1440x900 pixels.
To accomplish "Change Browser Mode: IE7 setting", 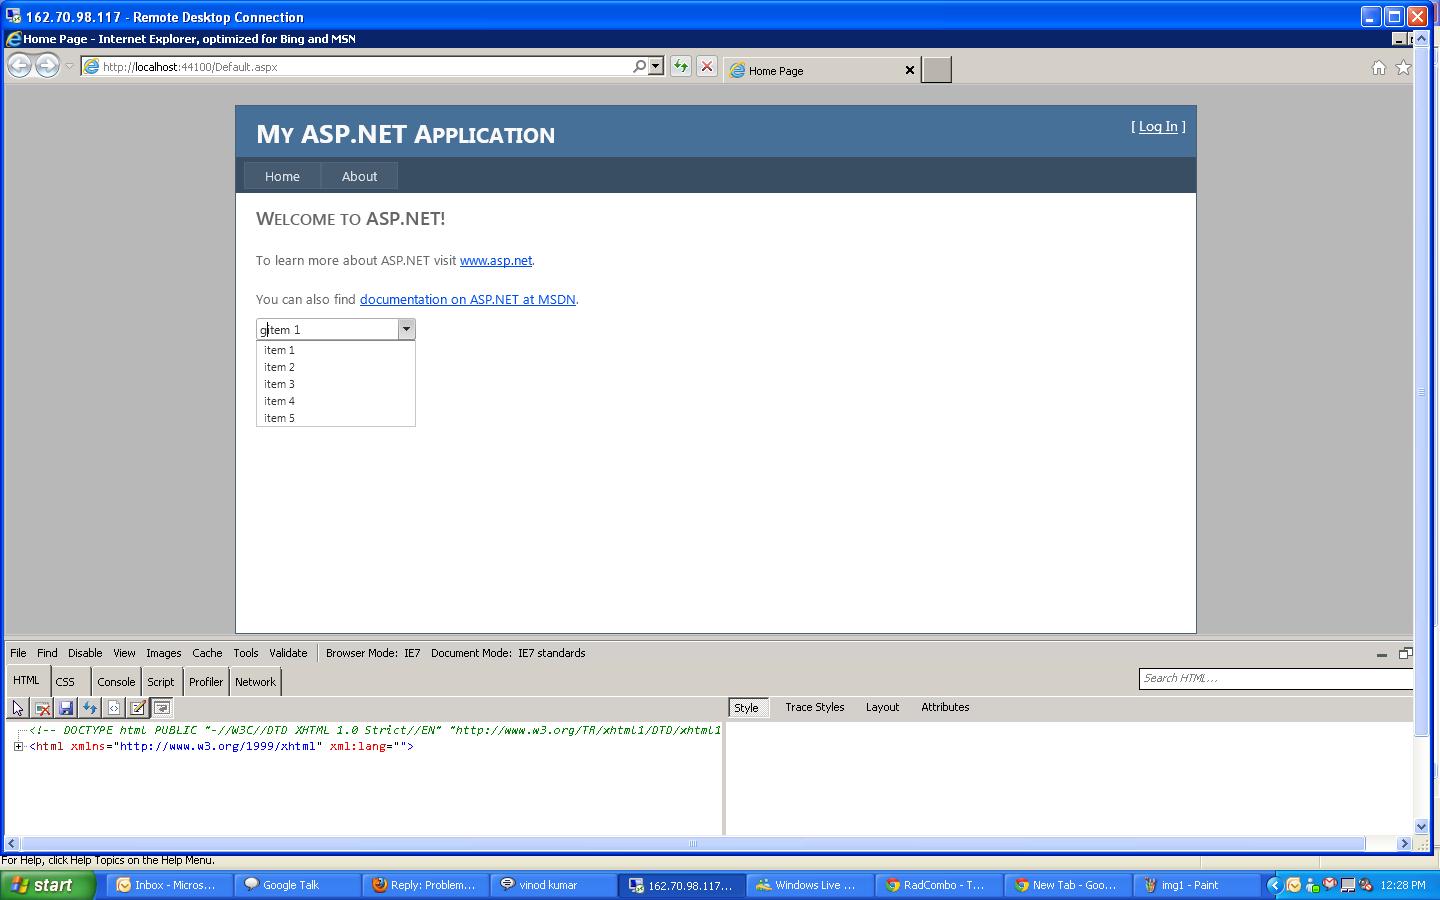I will (x=373, y=653).
